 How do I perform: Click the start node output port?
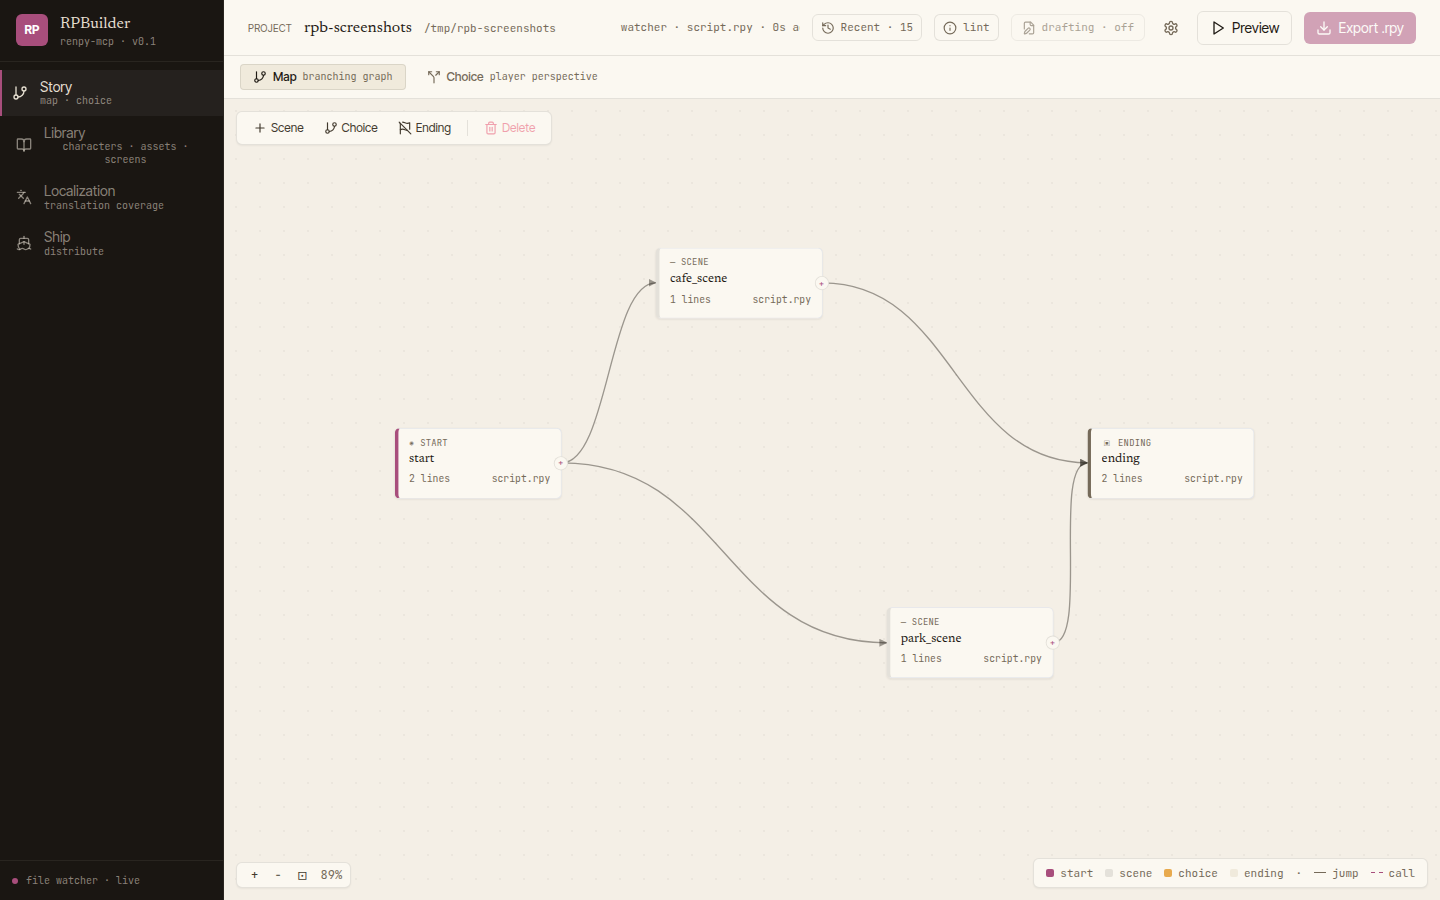tap(561, 463)
